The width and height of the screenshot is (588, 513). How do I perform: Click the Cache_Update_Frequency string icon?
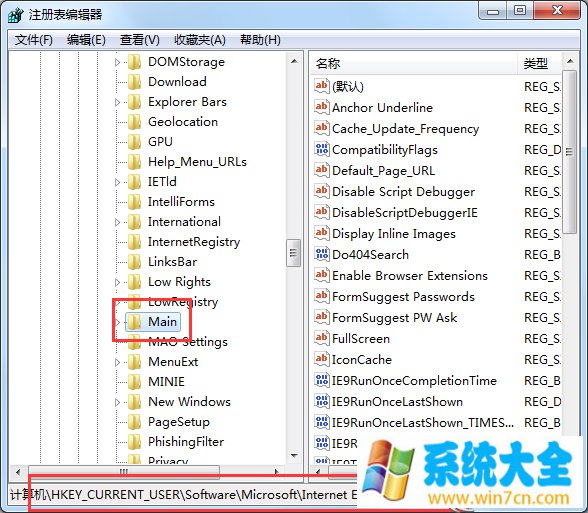point(322,128)
